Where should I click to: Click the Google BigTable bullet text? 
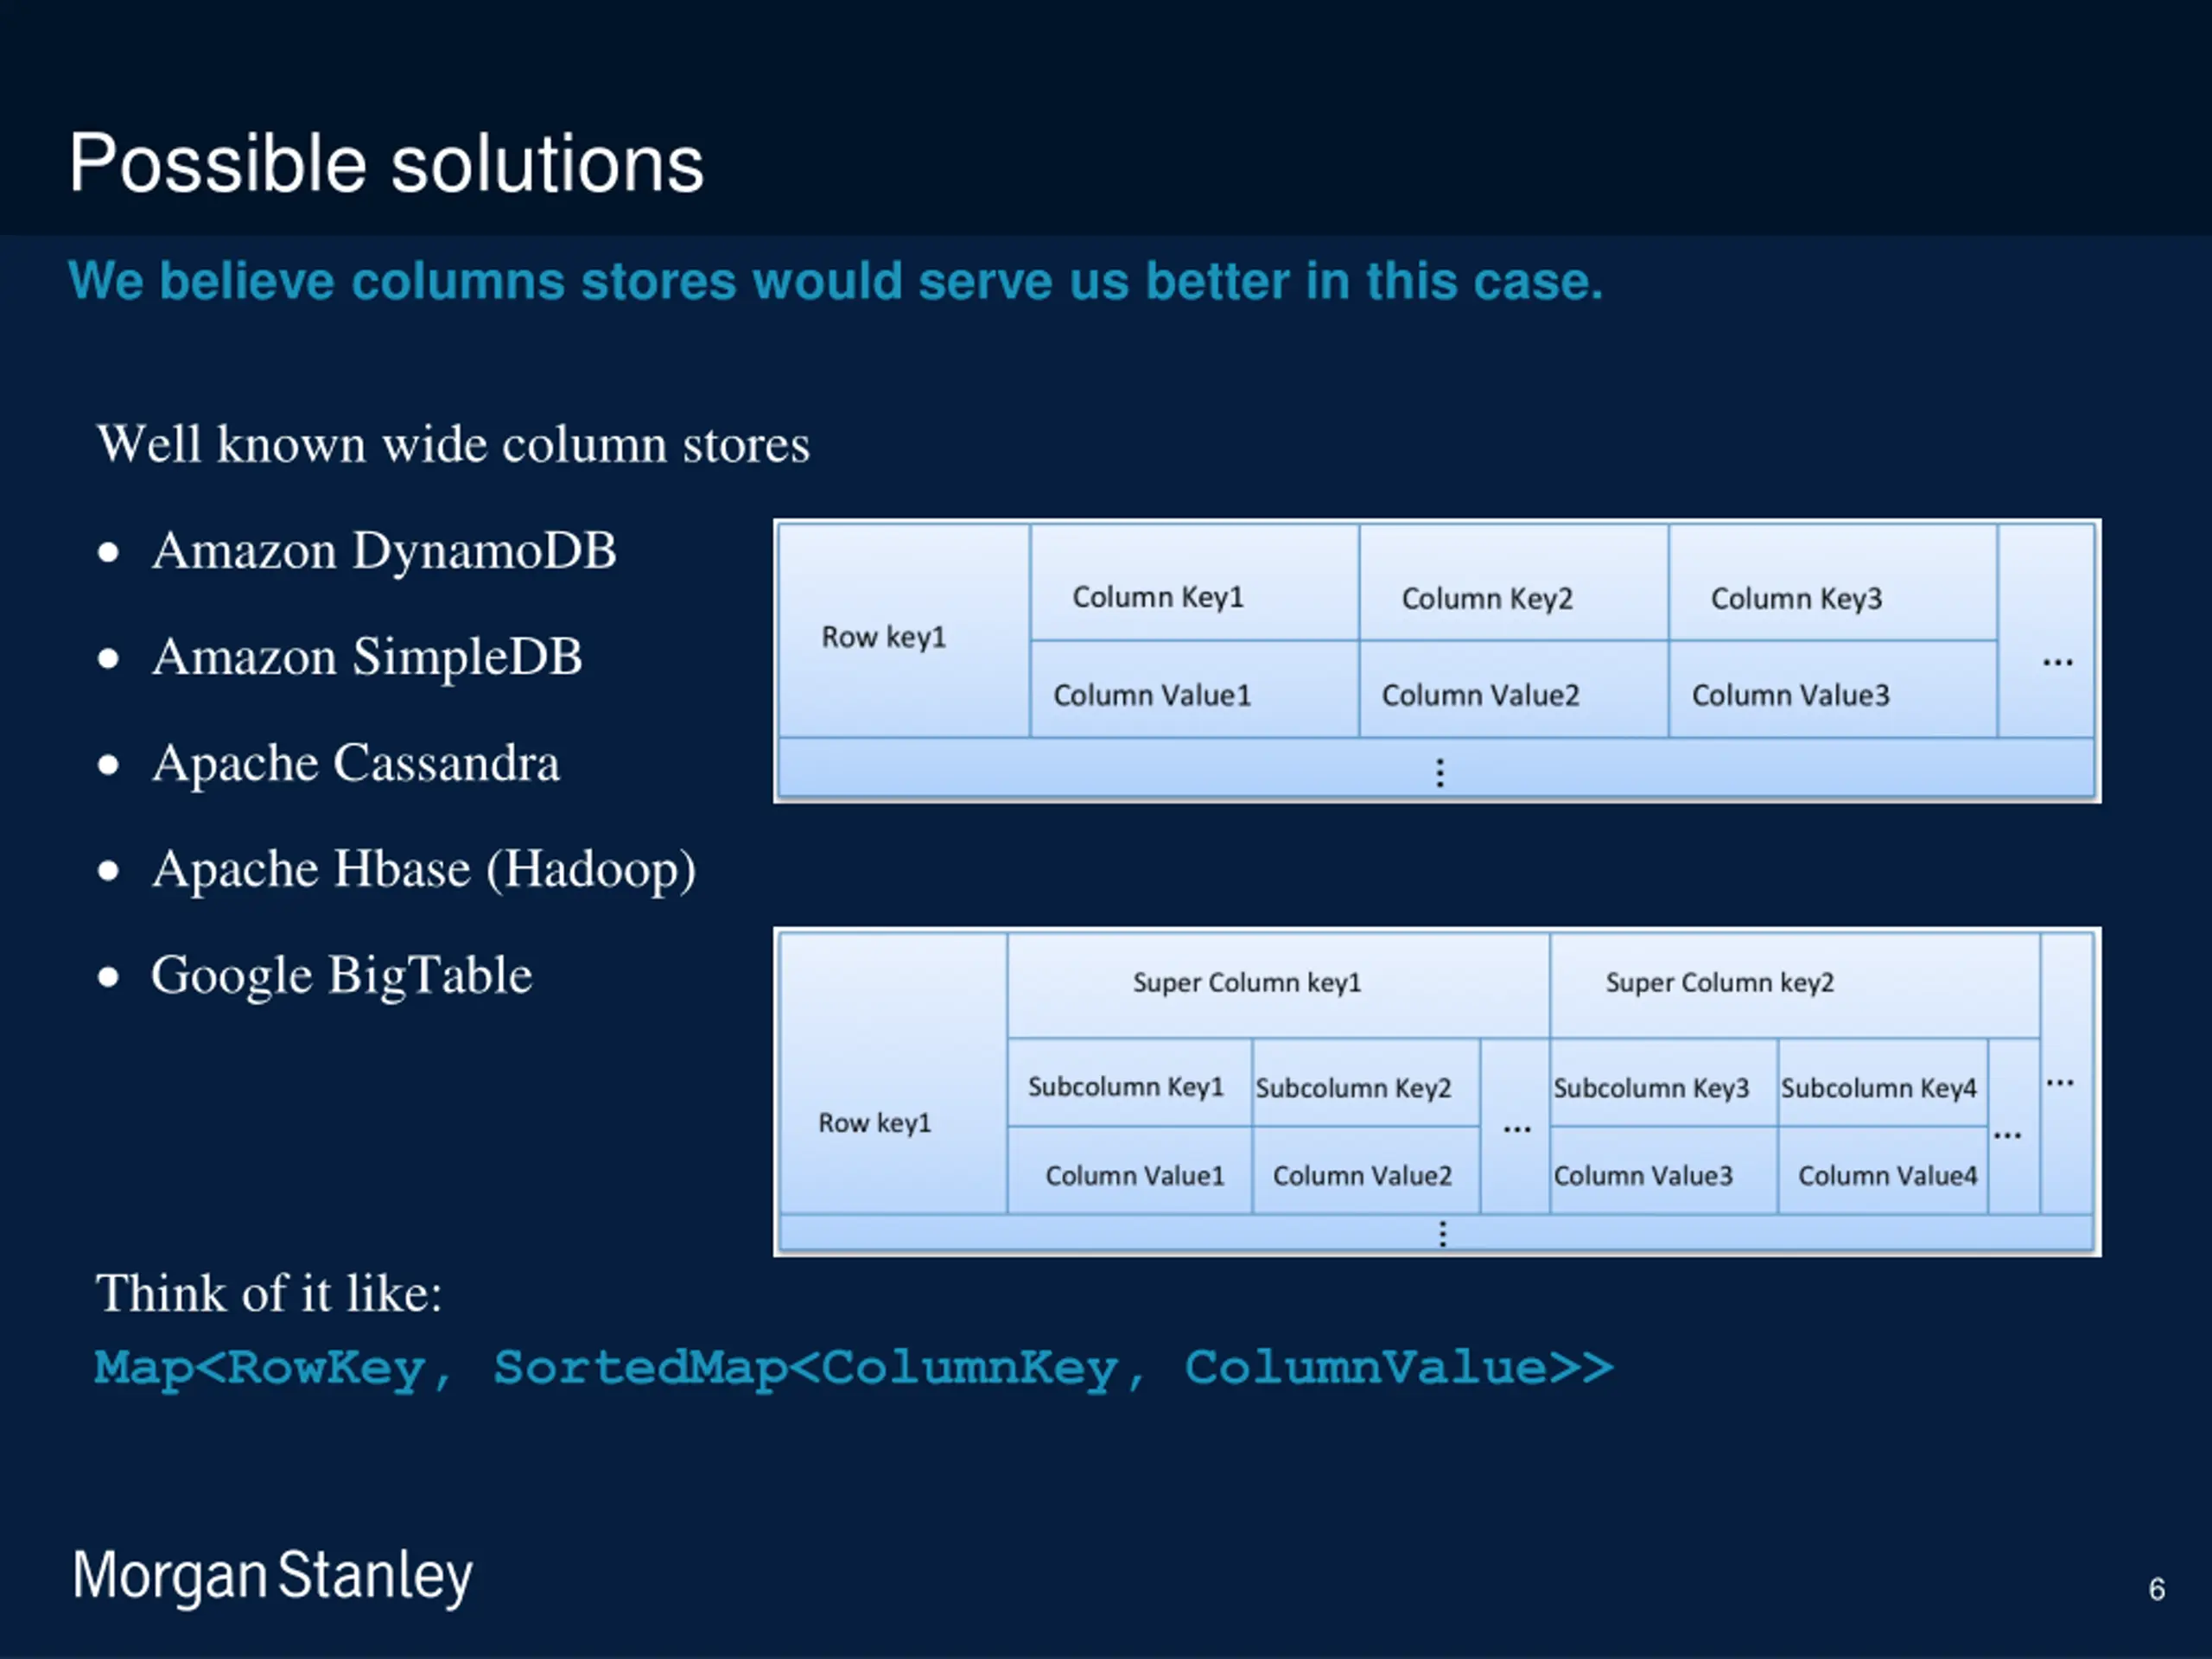point(342,975)
